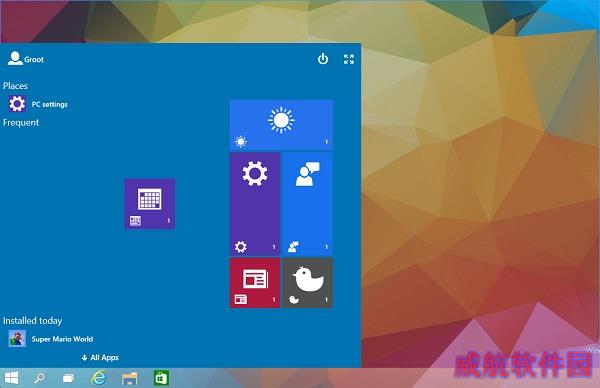Click the Windows Start button

[x=11, y=378]
